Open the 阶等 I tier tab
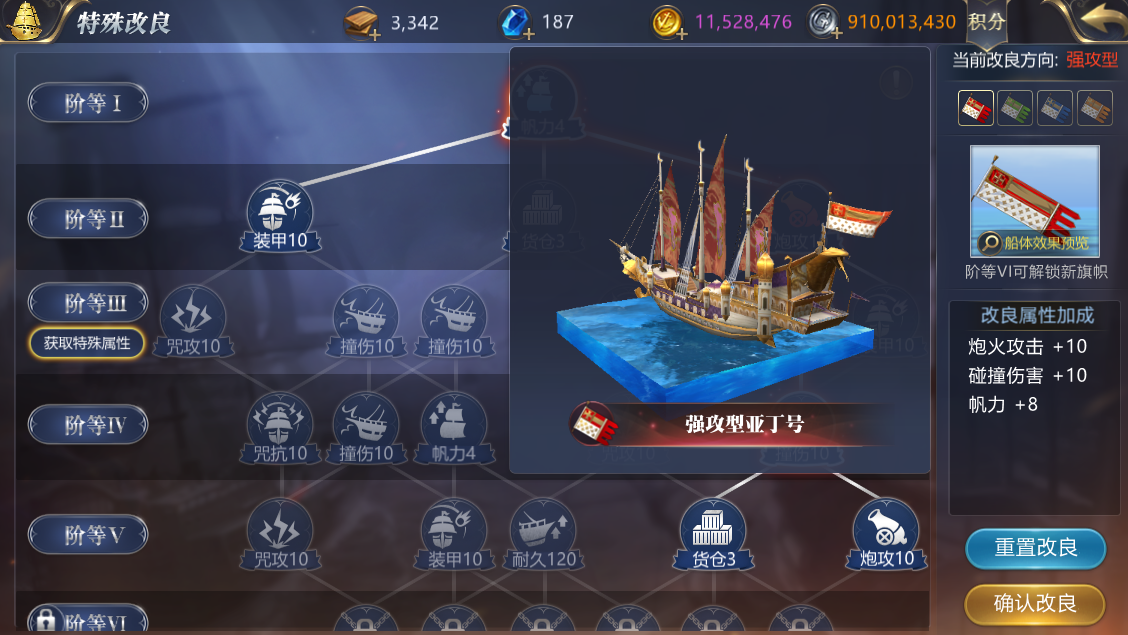Screen dimensions: 1128x635 pos(88,103)
